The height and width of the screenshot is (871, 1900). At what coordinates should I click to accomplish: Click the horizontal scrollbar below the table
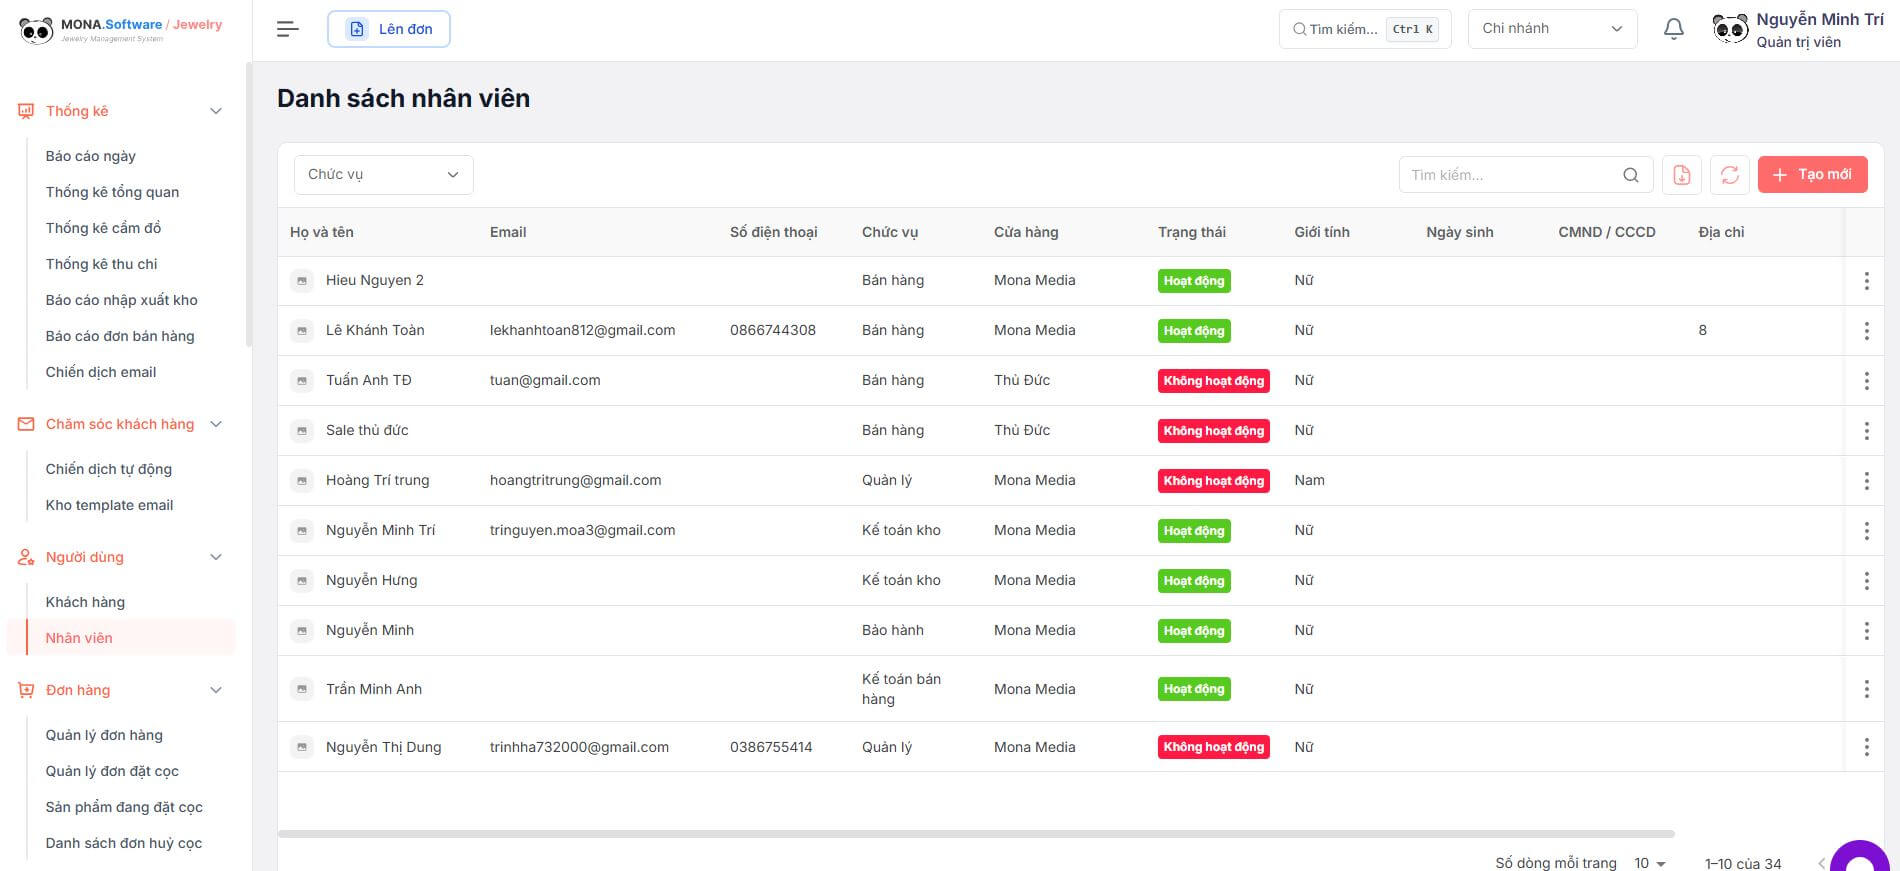(x=975, y=833)
